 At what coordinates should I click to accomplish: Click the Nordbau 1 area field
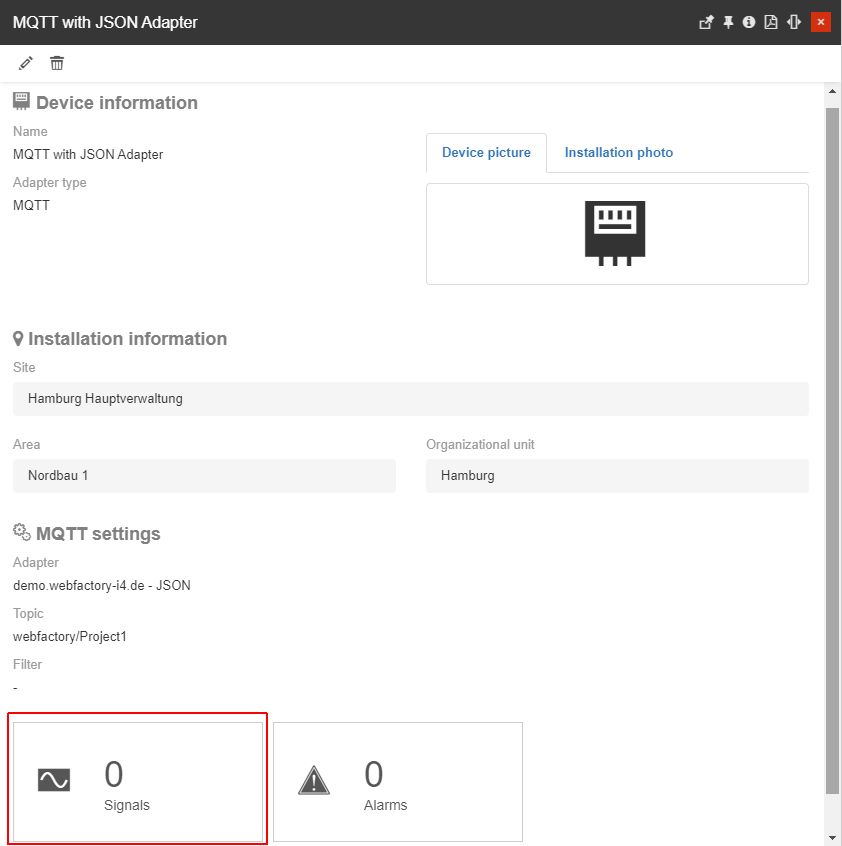click(x=204, y=475)
